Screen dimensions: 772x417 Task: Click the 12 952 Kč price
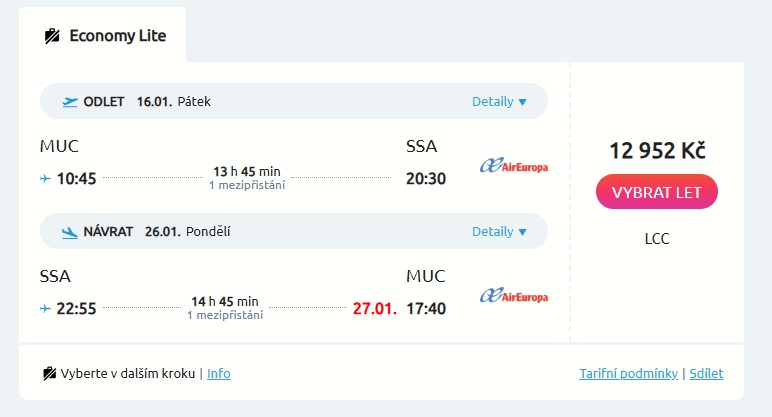pyautogui.click(x=657, y=151)
